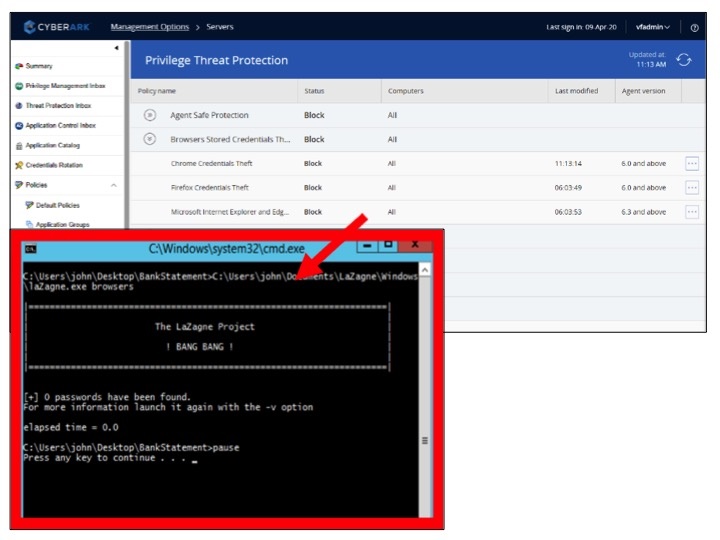Open Threat Protection Inbox
Screen dimensions: 720x540
pyautogui.click(x=58, y=106)
